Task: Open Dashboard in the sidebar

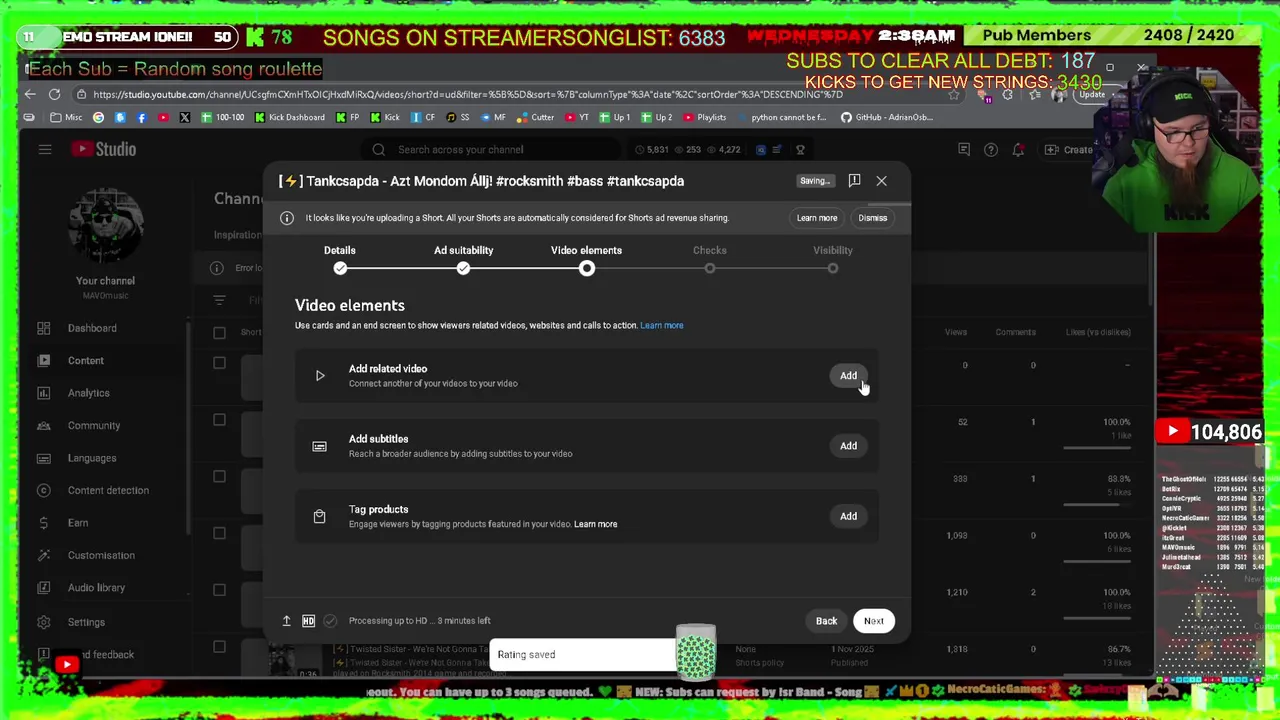Action: point(92,328)
